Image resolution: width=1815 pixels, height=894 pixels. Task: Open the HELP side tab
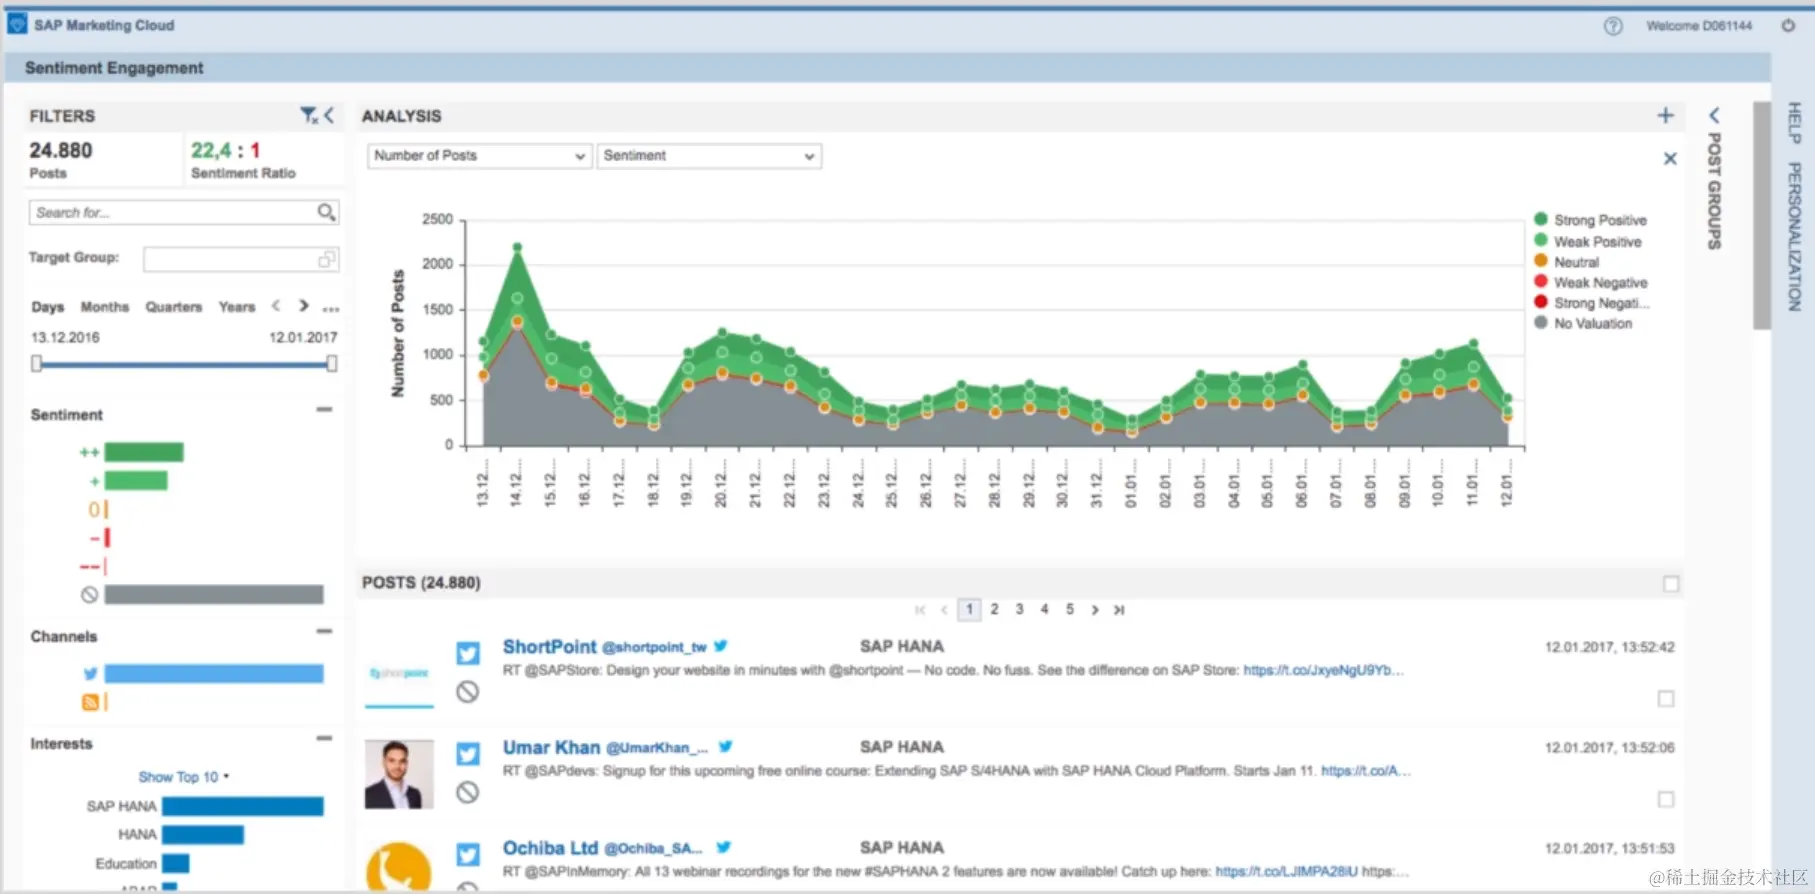point(1794,123)
